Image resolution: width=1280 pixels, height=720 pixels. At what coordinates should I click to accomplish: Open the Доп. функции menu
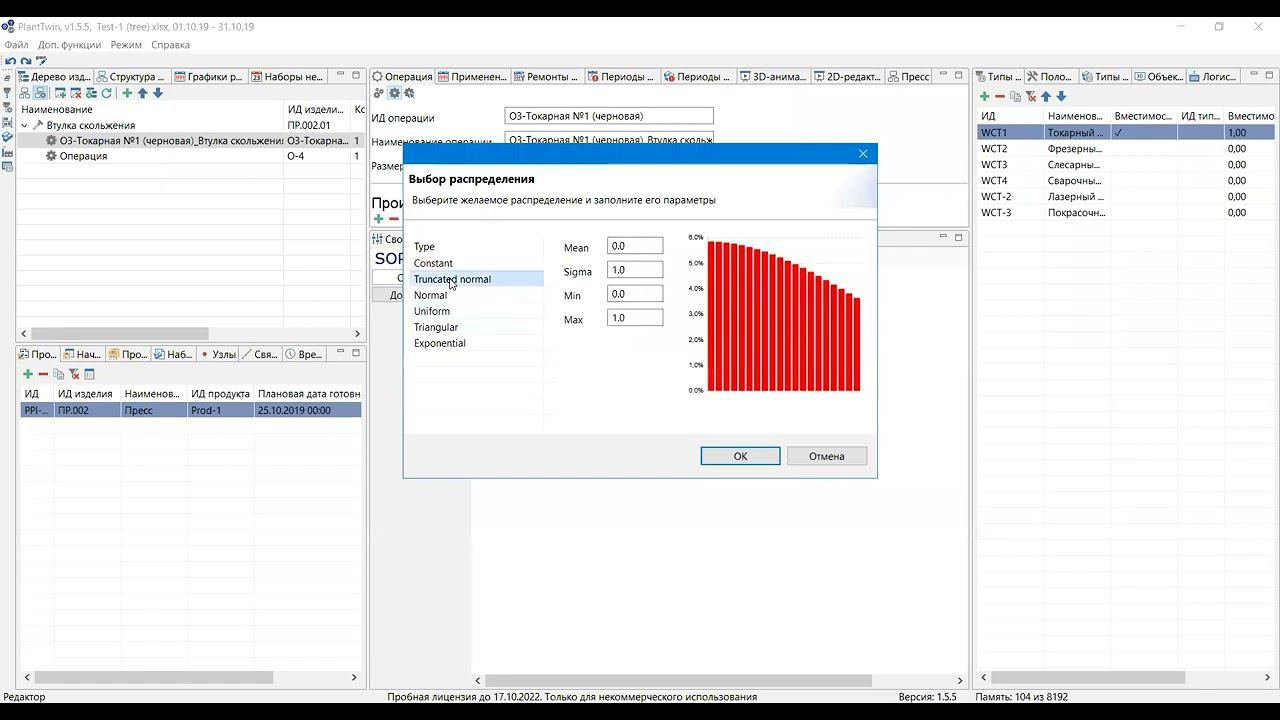pos(69,45)
